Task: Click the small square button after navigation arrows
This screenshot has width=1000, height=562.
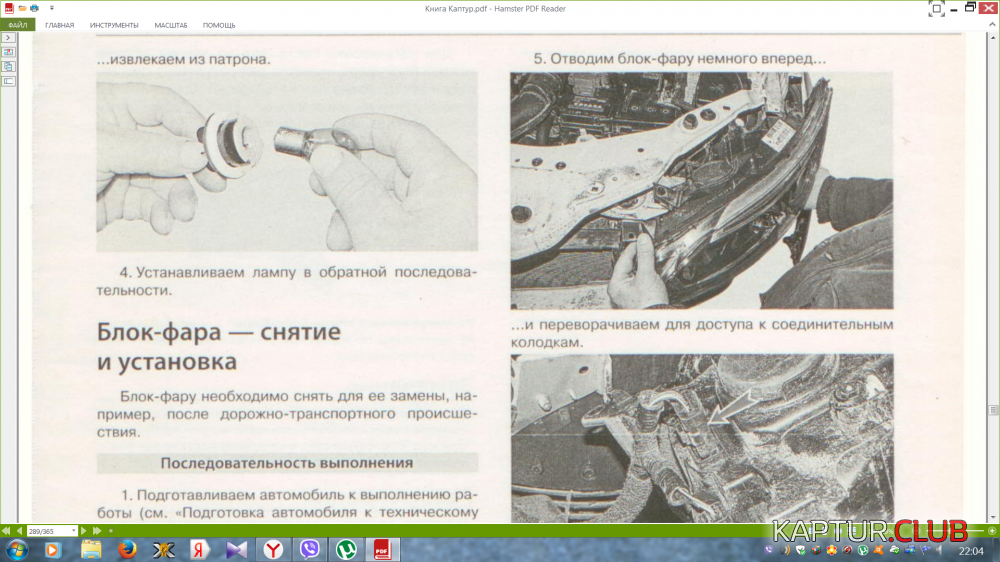Action: point(111,531)
